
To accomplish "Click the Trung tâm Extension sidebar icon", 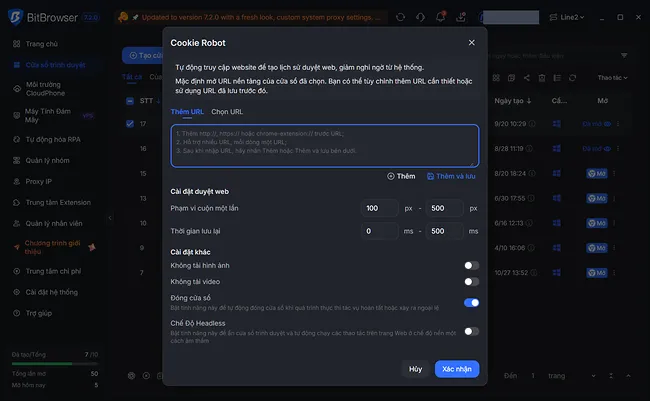I will [x=17, y=202].
